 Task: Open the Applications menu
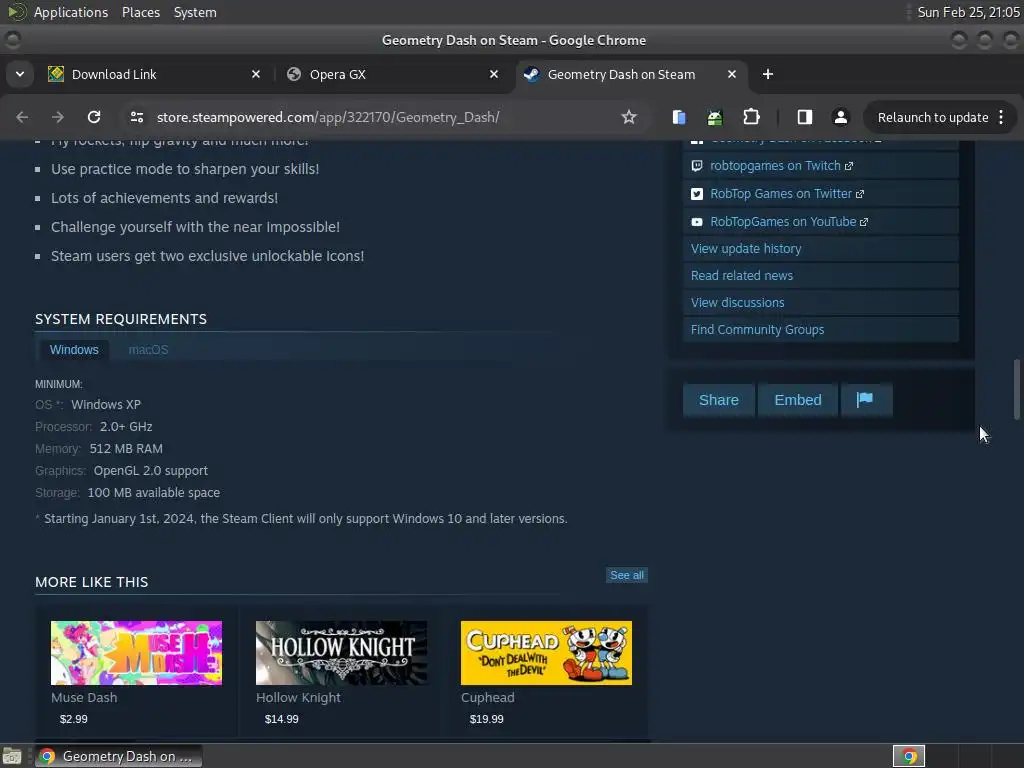[x=71, y=12]
